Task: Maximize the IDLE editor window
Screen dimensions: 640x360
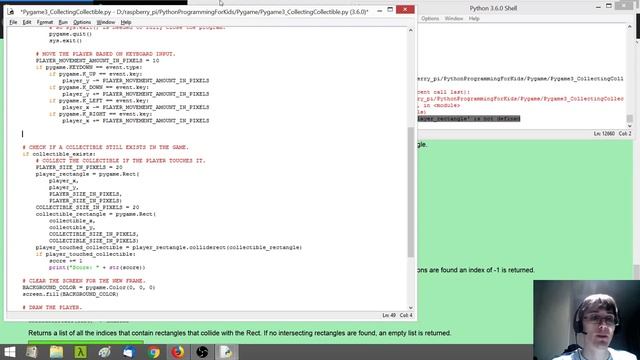Action: point(390,9)
